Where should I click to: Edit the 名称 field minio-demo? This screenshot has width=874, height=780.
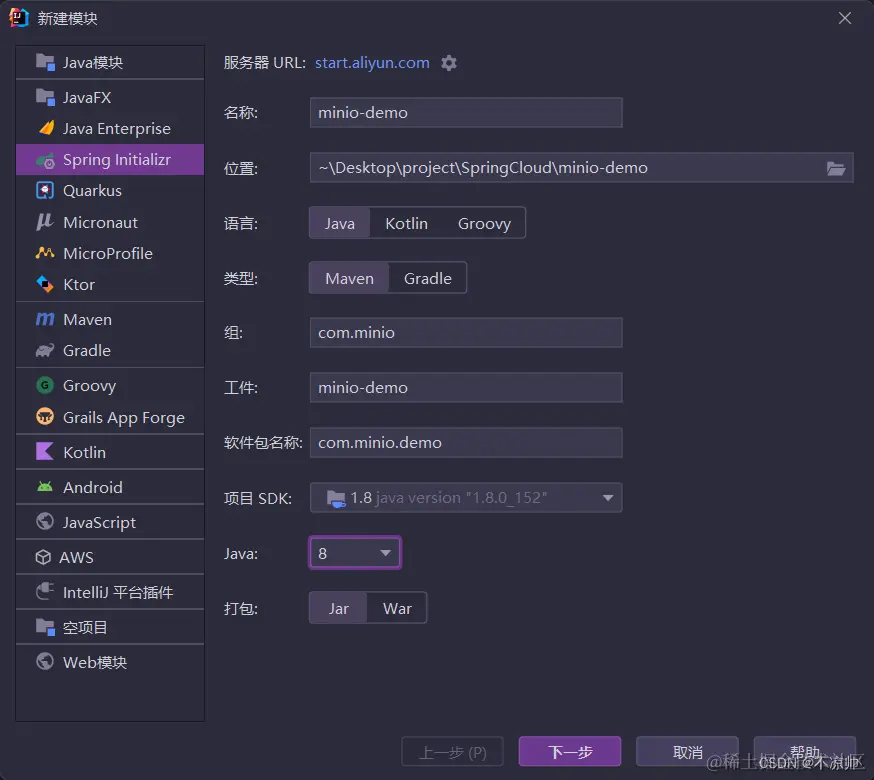pyautogui.click(x=466, y=113)
